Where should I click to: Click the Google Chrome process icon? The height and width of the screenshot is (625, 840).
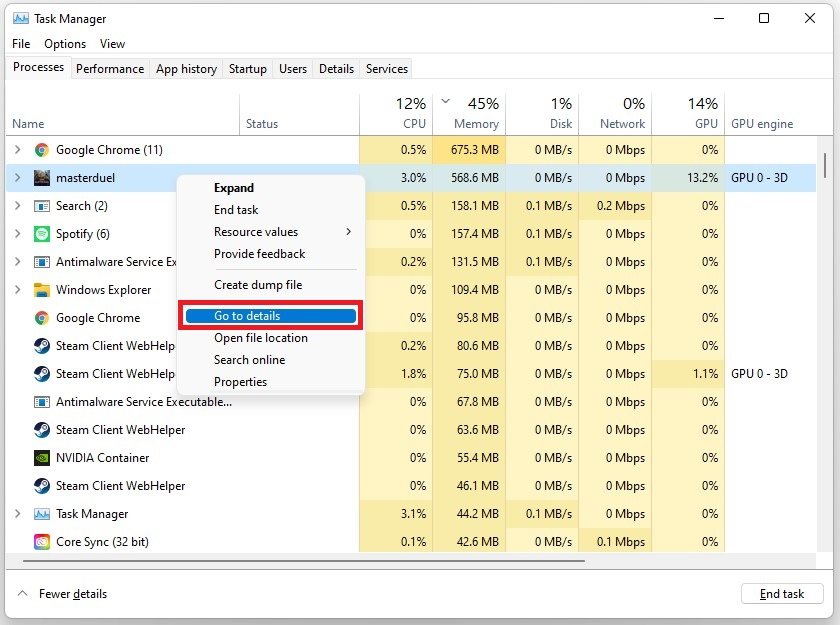click(42, 150)
